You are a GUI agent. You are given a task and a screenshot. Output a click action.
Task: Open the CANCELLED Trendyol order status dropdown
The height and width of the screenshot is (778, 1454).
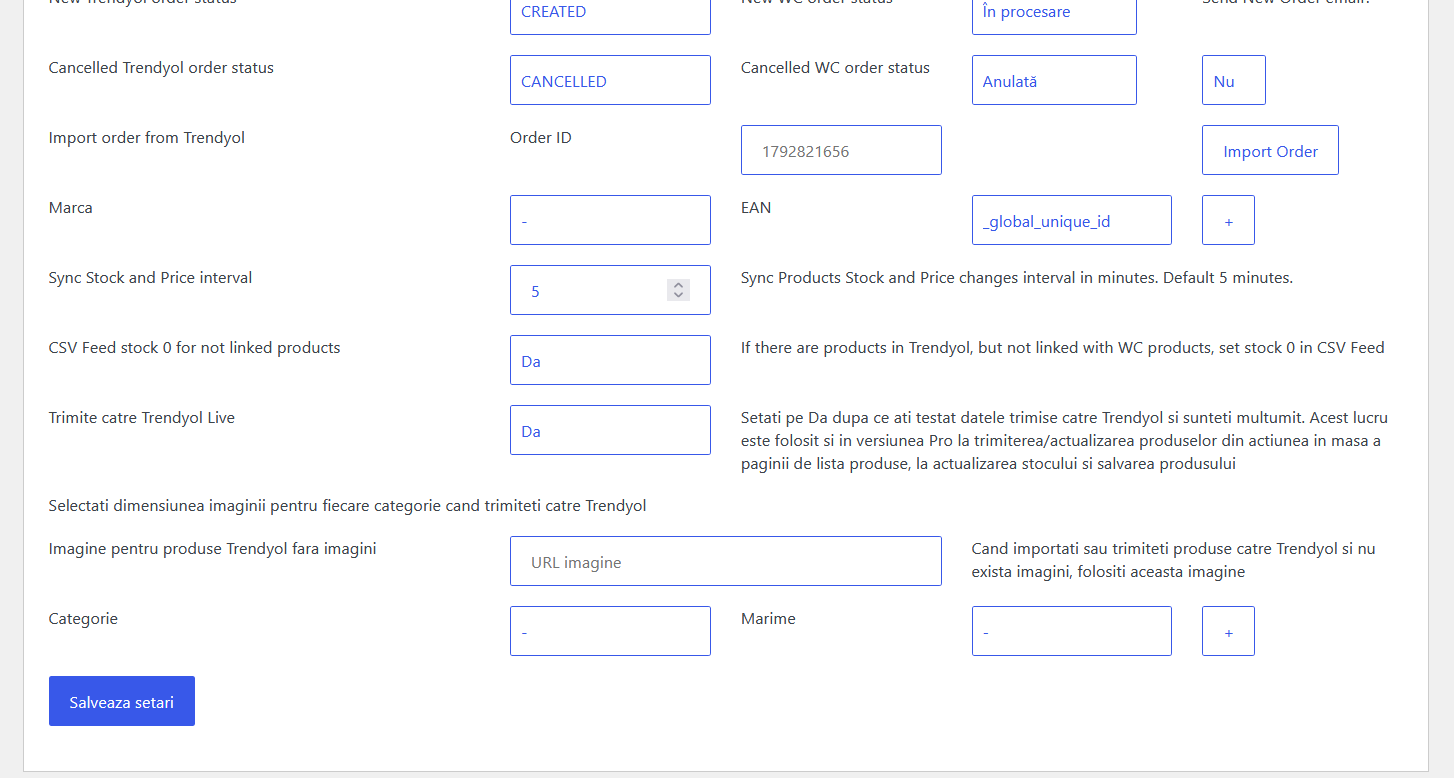click(x=610, y=80)
